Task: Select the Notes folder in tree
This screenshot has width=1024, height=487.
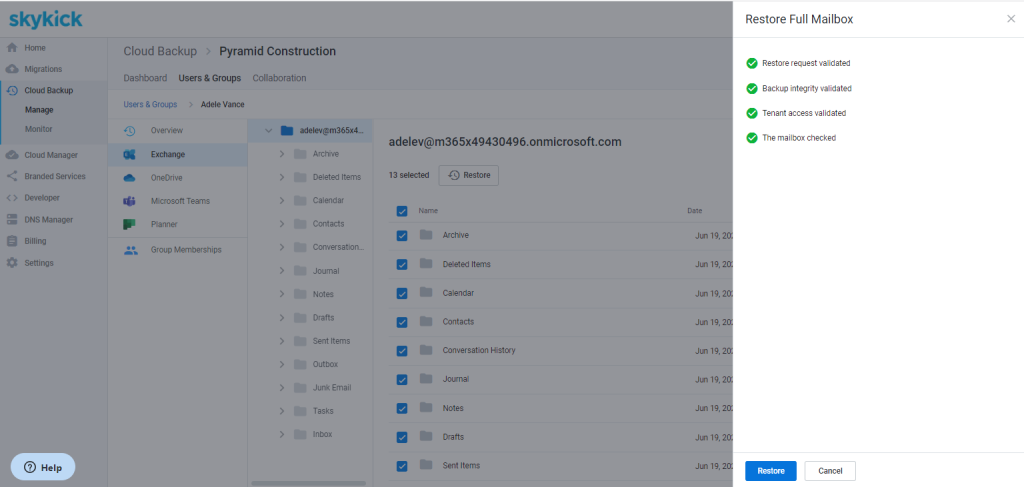Action: pos(323,294)
